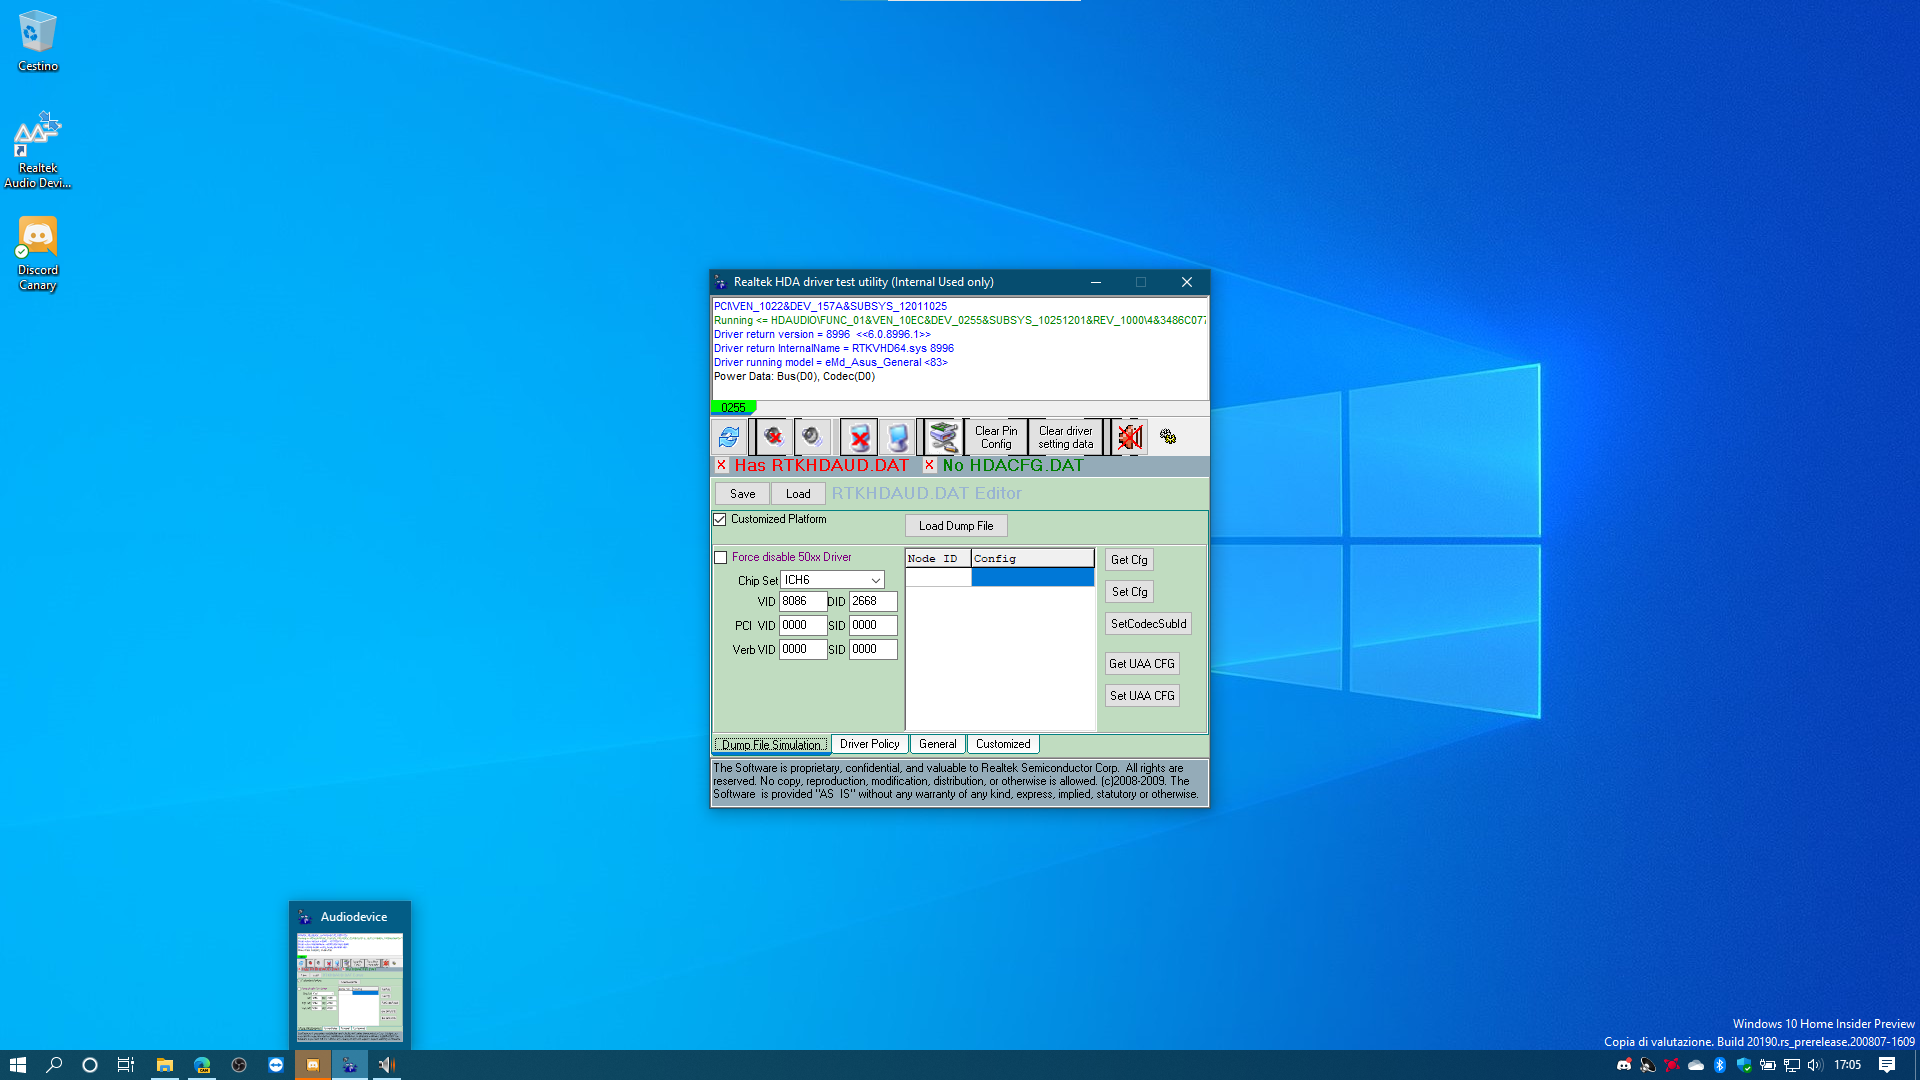Open OBS Studio from the taskbar

pyautogui.click(x=239, y=1065)
